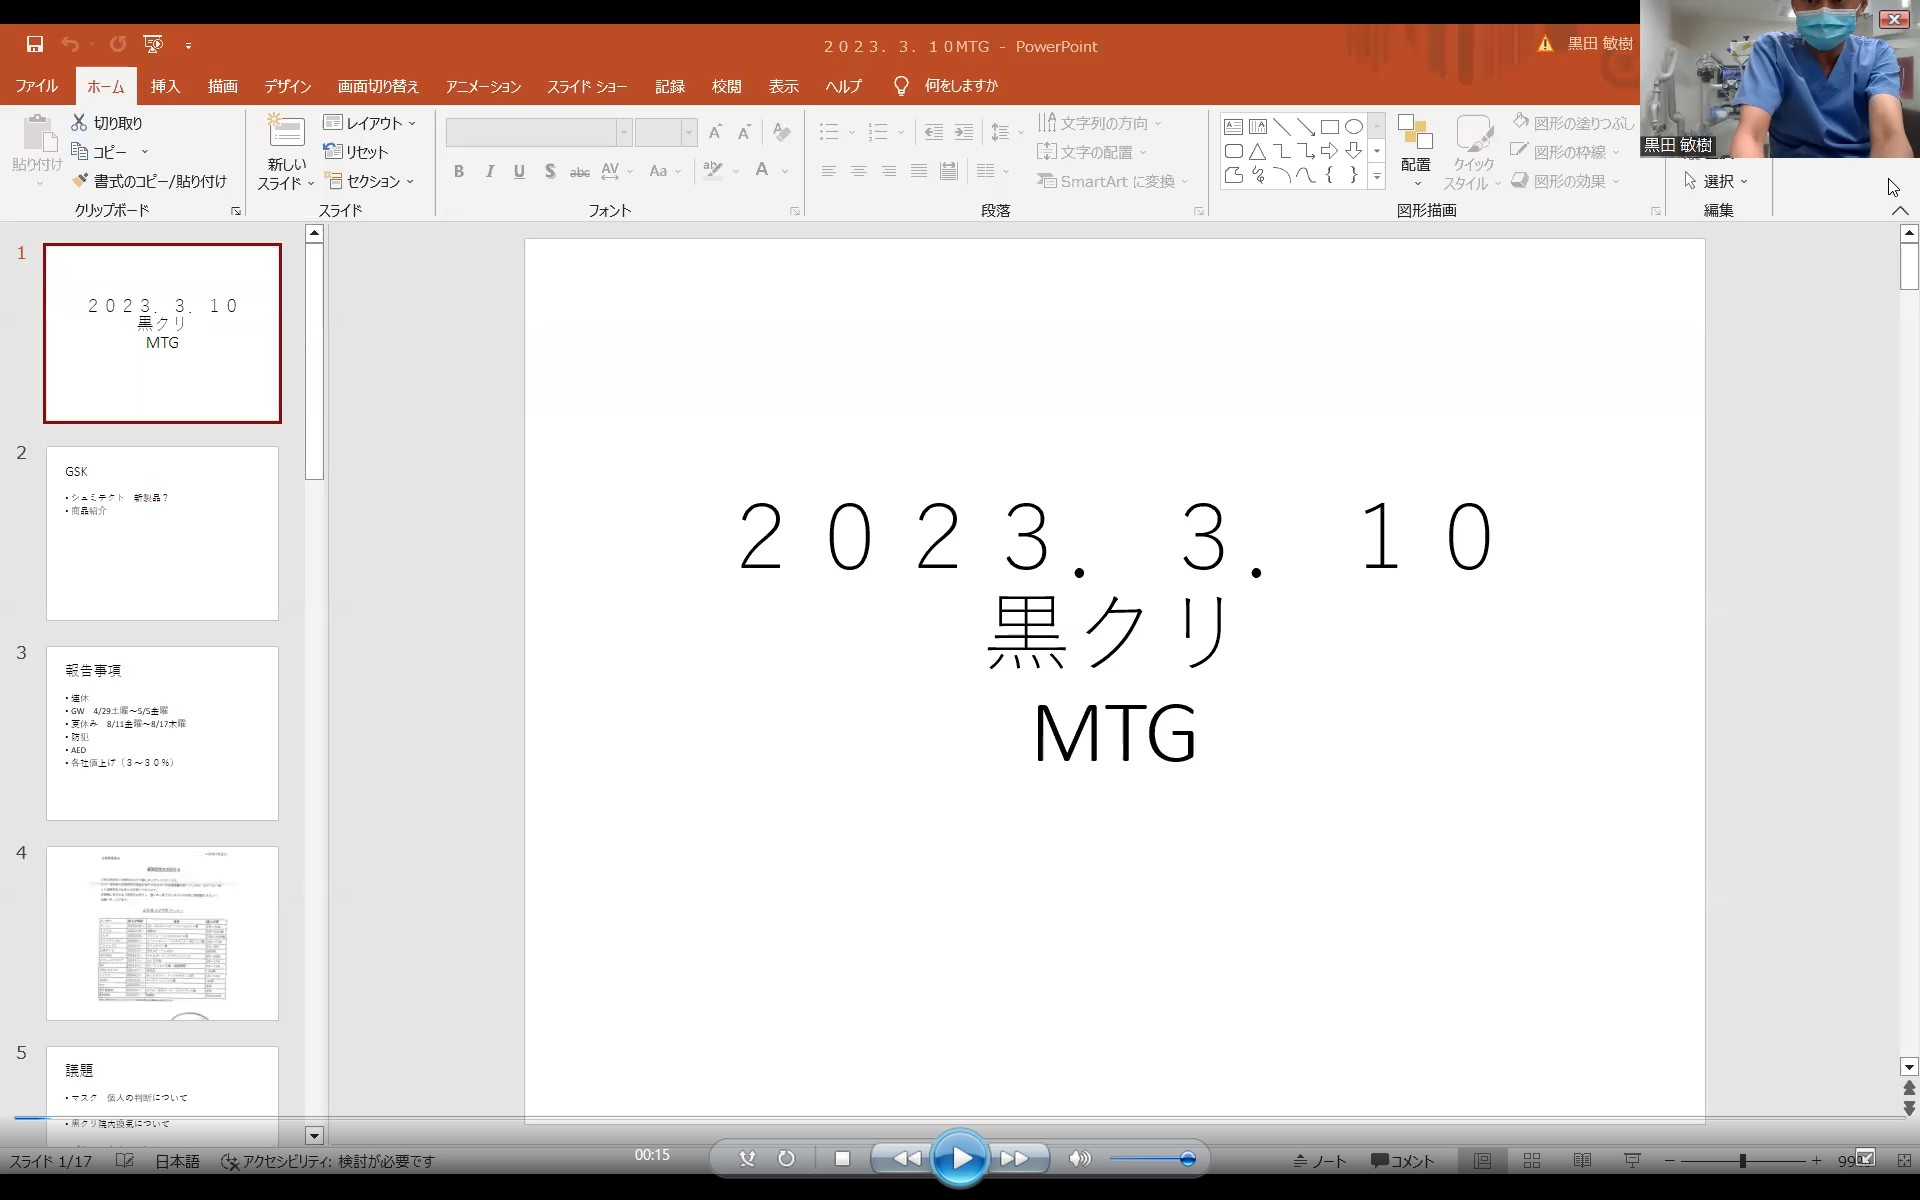Viewport: 1920px width, 1200px height.
Task: Select slide 2 GSK thumbnail
Action: click(x=162, y=533)
